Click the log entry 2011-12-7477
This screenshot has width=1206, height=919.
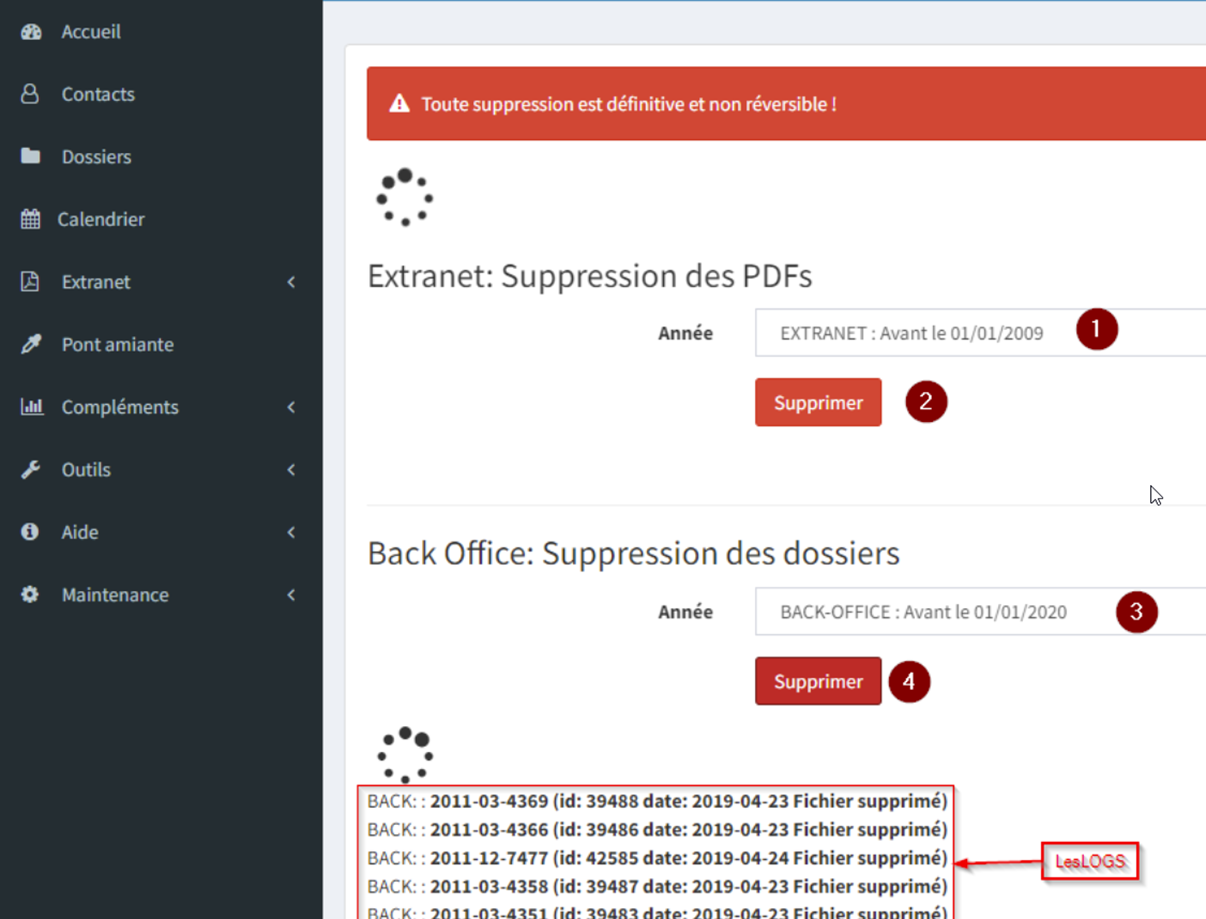pyautogui.click(x=656, y=858)
